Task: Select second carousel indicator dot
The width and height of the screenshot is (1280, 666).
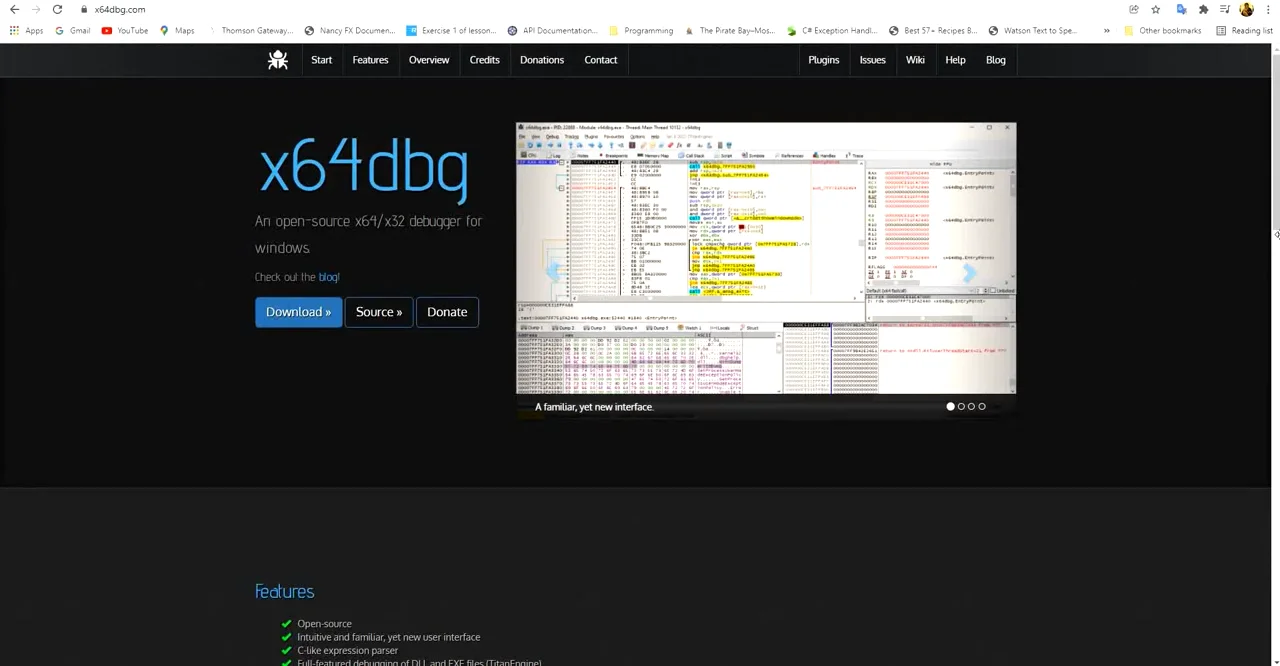Action: tap(961, 407)
